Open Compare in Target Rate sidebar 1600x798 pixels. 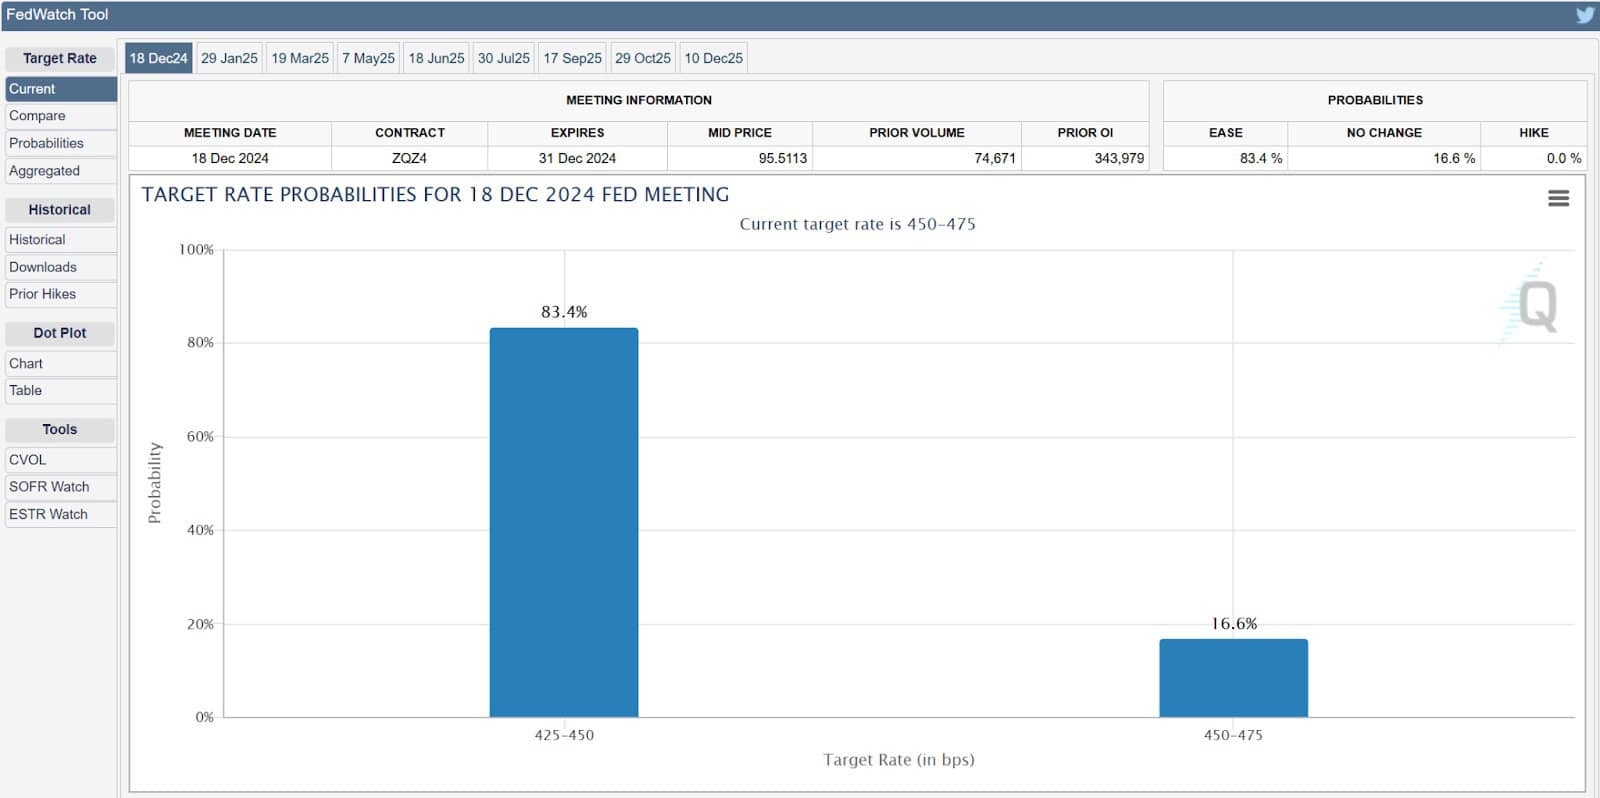pyautogui.click(x=38, y=116)
